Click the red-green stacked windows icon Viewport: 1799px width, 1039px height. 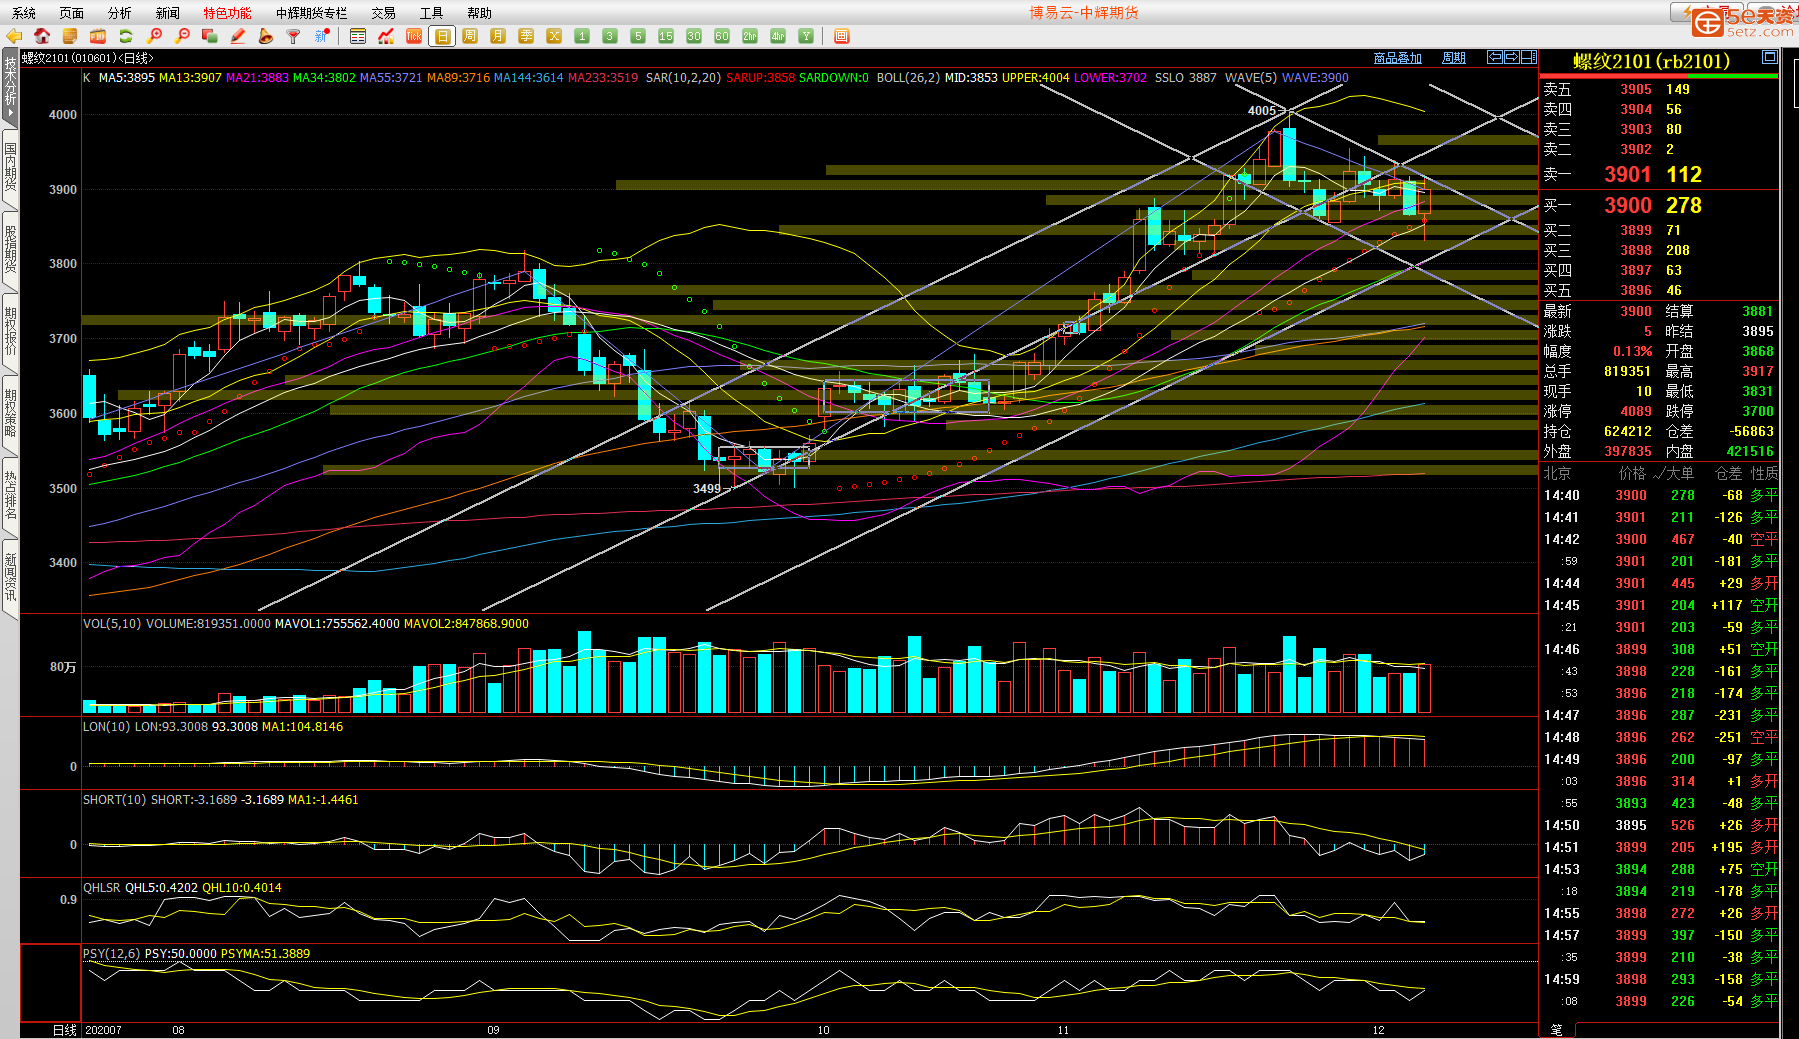210,36
